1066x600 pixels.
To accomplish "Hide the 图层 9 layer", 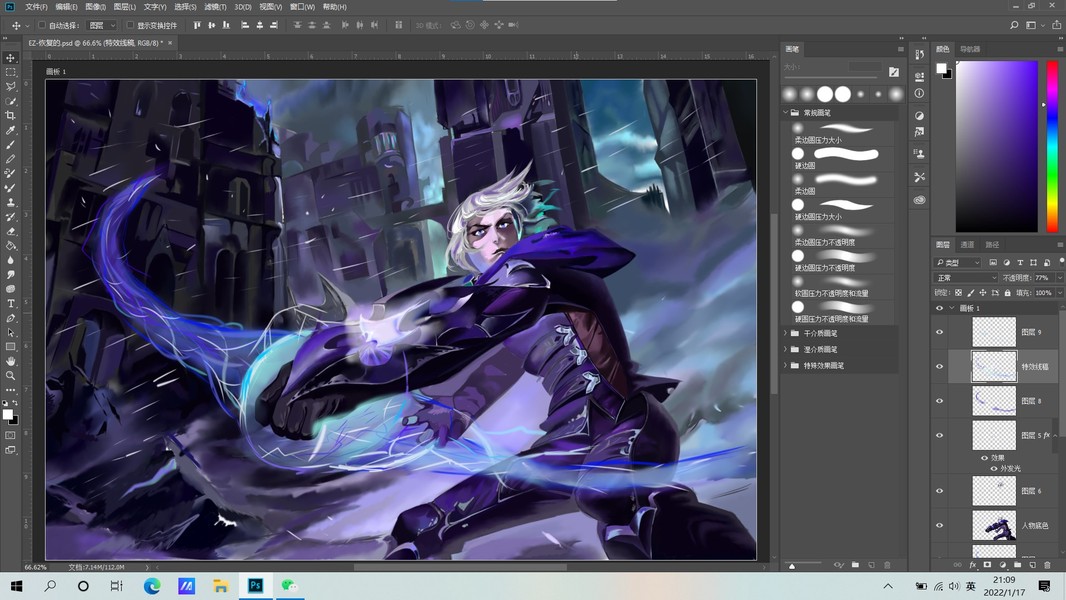I will pos(940,332).
